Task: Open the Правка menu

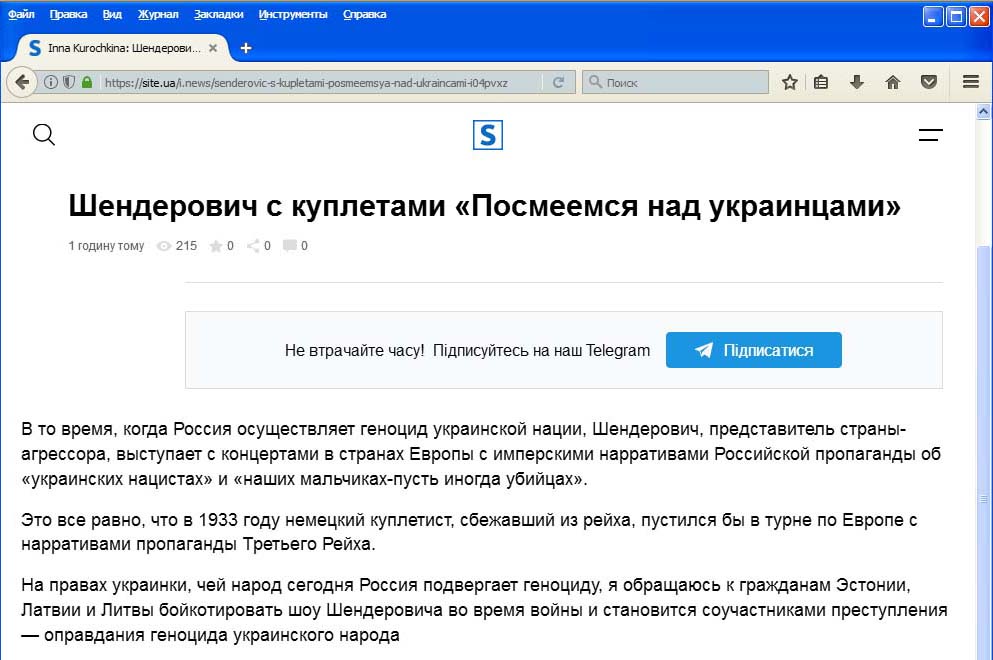Action: click(x=68, y=14)
